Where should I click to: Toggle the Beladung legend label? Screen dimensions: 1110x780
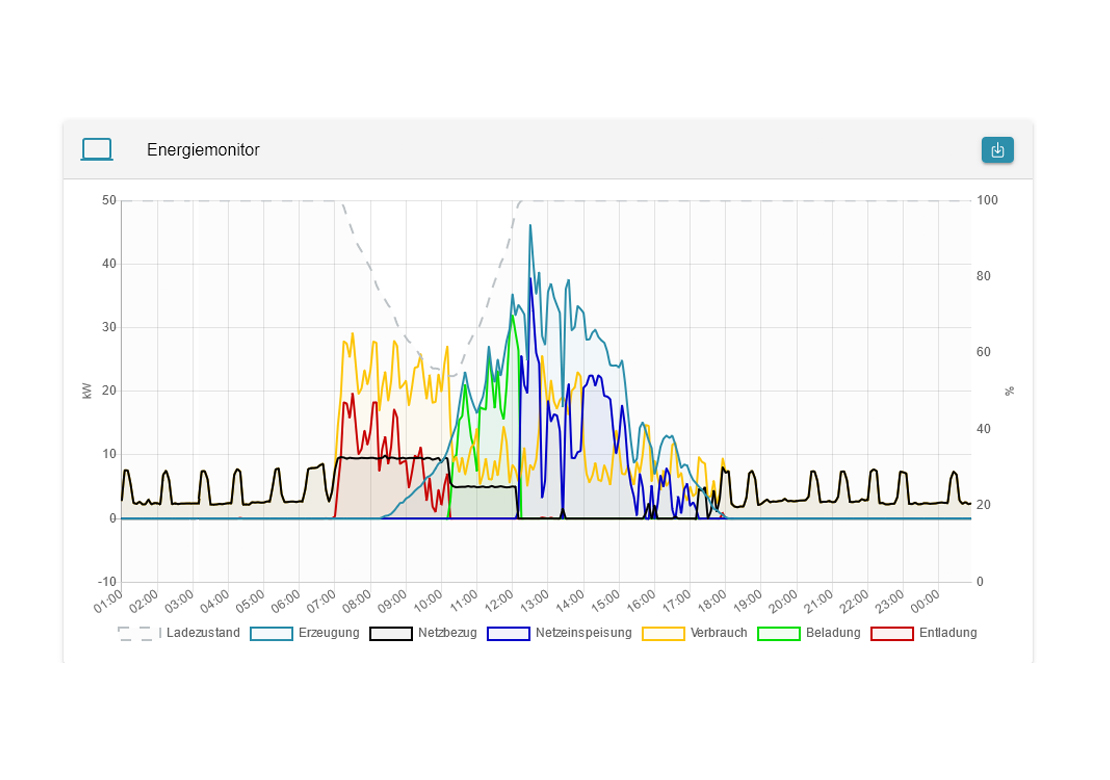pyautogui.click(x=832, y=633)
